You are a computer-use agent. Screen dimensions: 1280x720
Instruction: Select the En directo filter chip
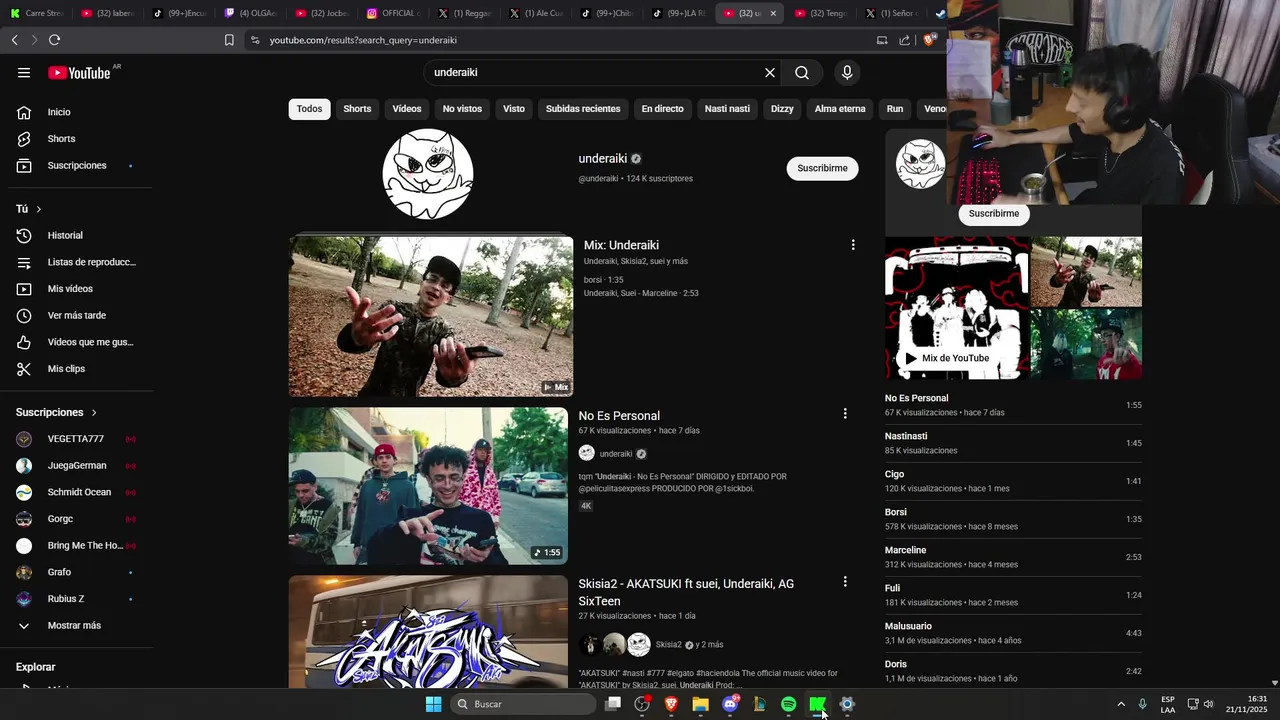[662, 109]
